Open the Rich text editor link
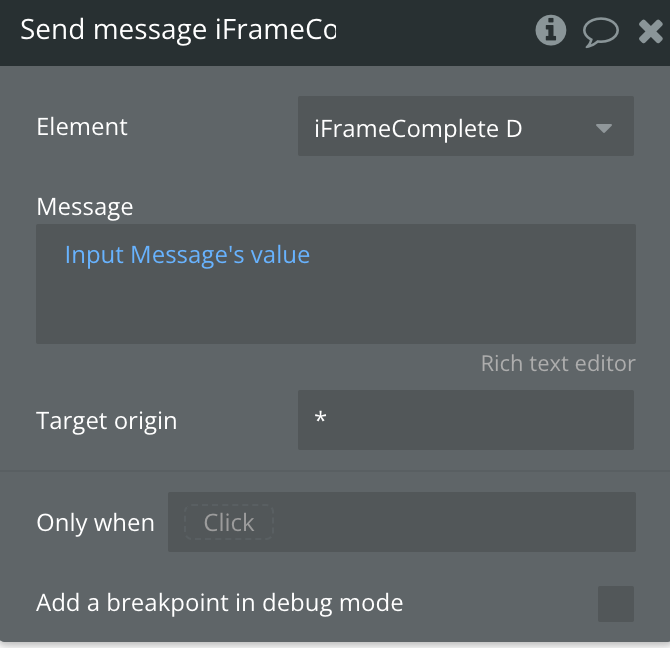This screenshot has height=648, width=670. 558,364
